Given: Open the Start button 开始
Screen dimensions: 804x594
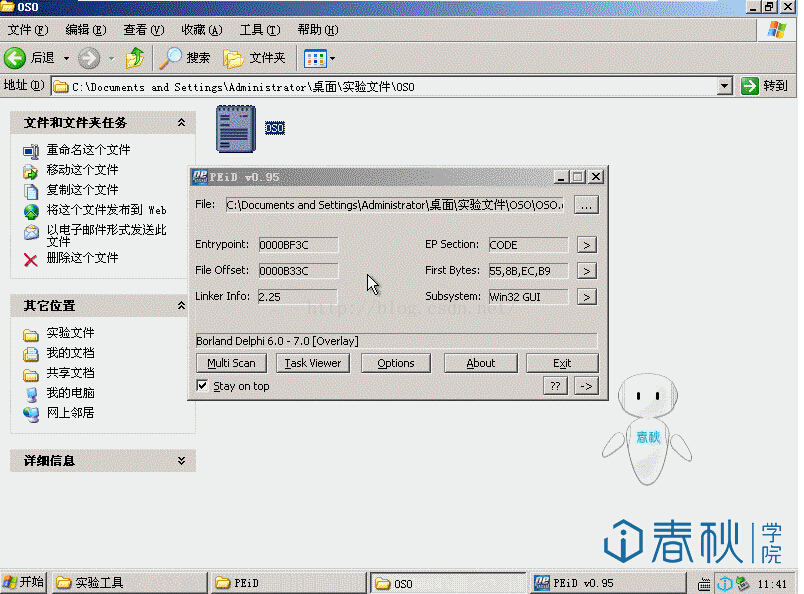Looking at the screenshot, I should point(24,583).
